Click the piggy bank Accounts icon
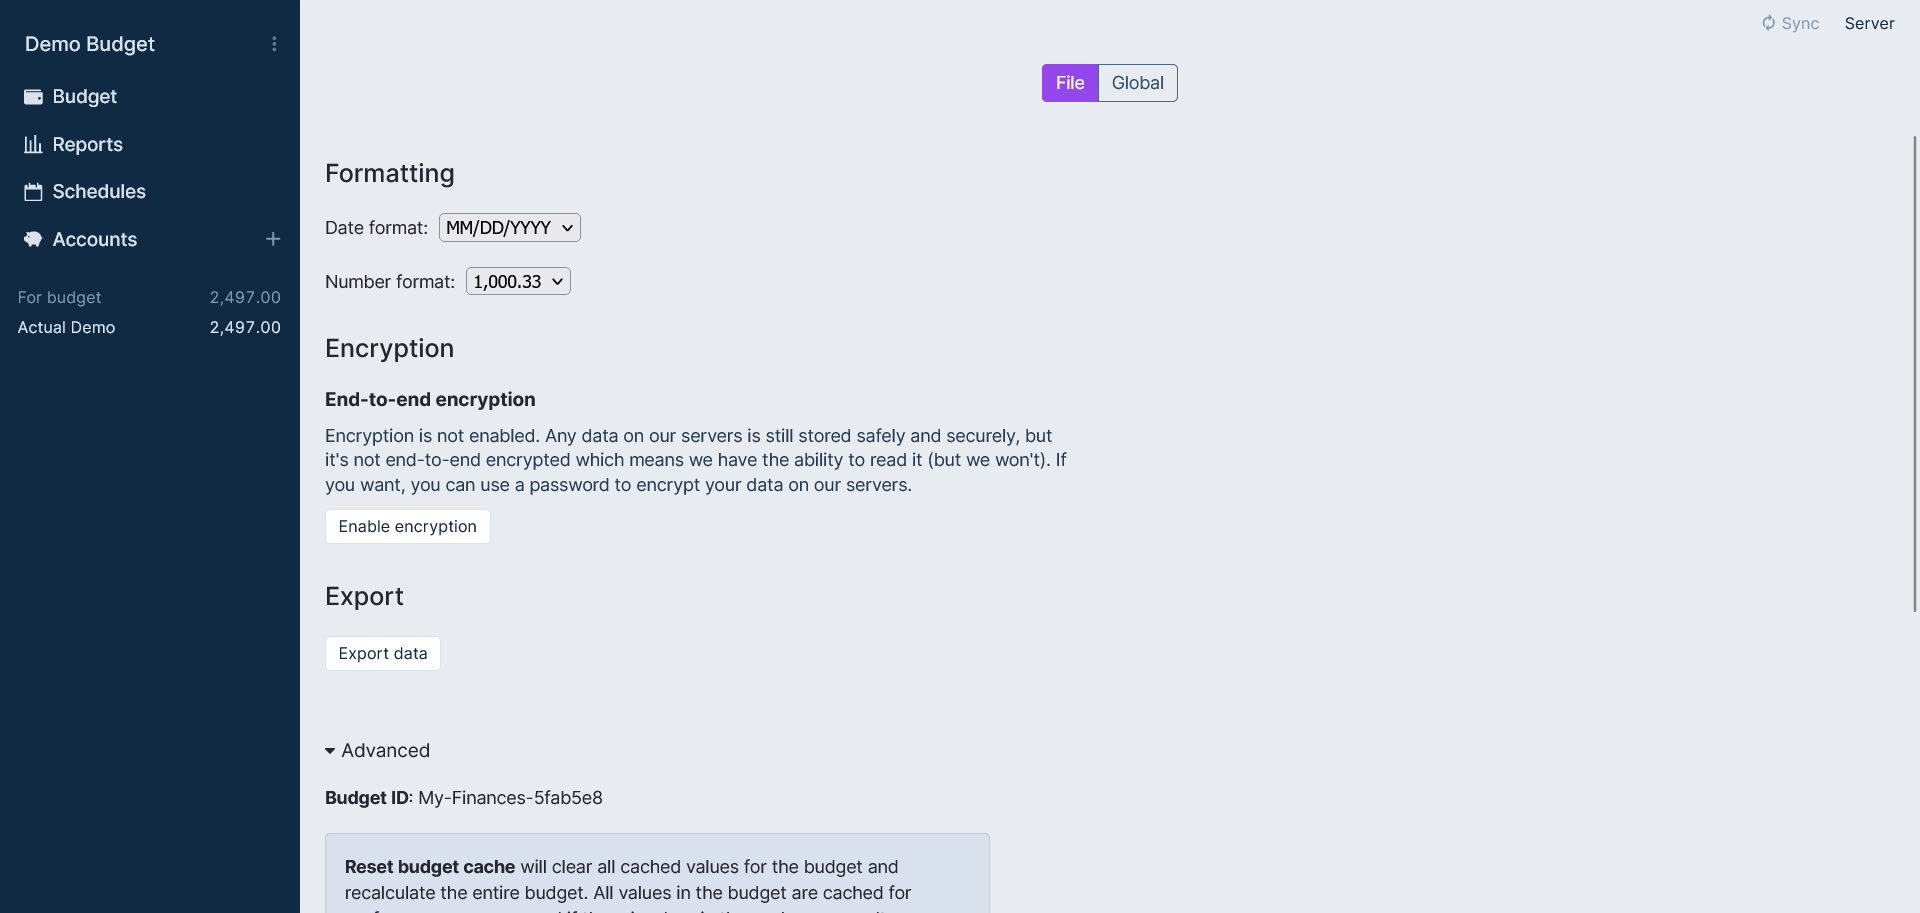 [x=33, y=240]
